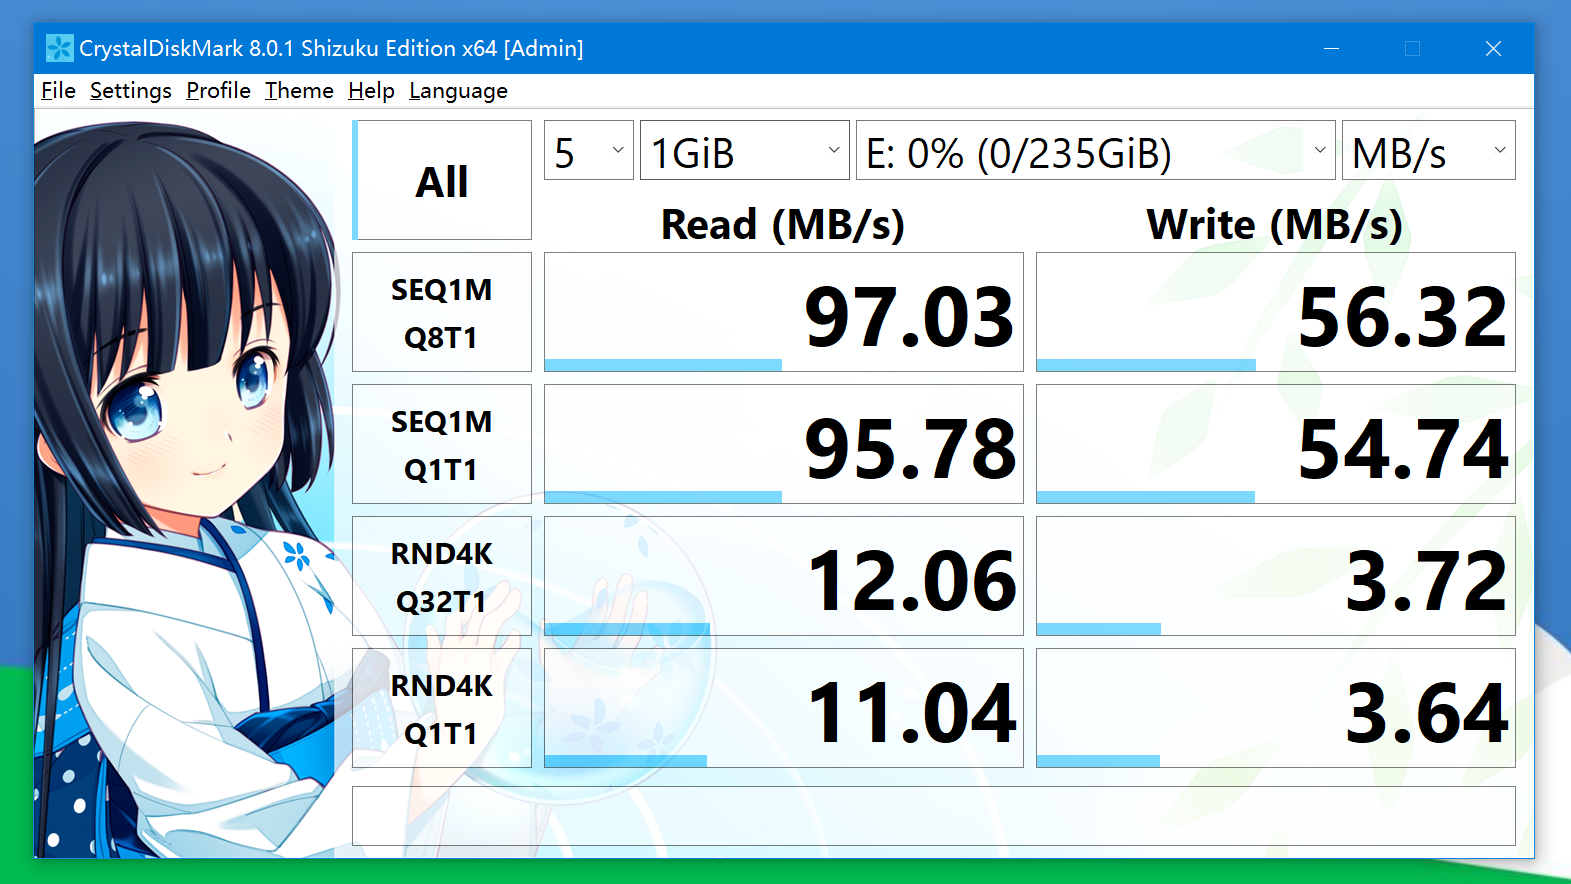Open the File menu
Viewport: 1571px width, 884px height.
pos(58,91)
